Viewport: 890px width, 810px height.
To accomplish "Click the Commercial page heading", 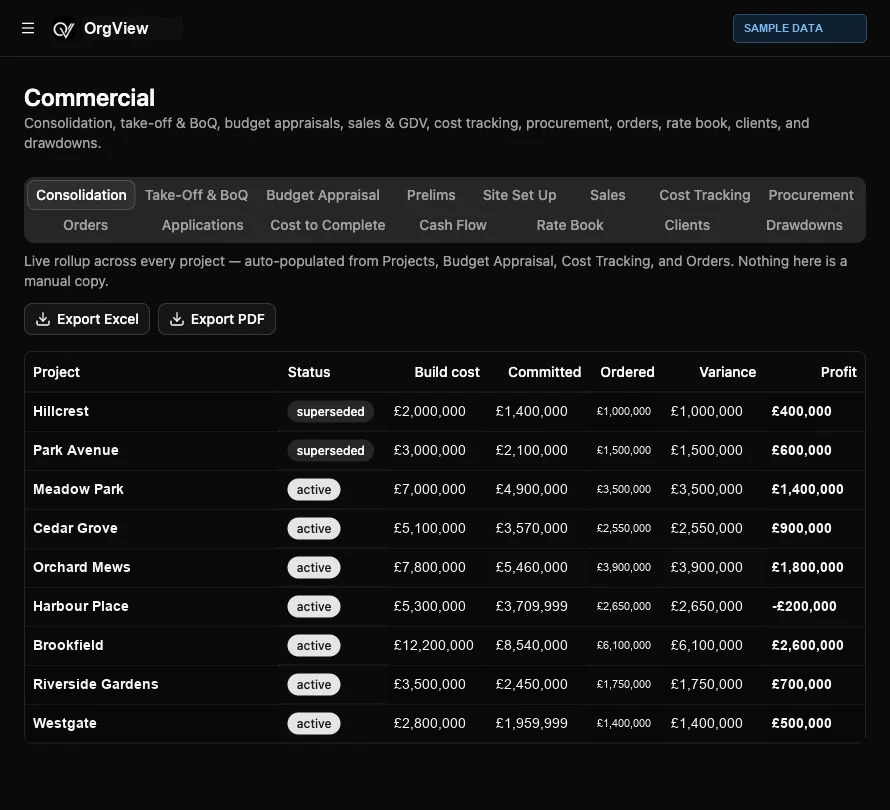I will 89,98.
